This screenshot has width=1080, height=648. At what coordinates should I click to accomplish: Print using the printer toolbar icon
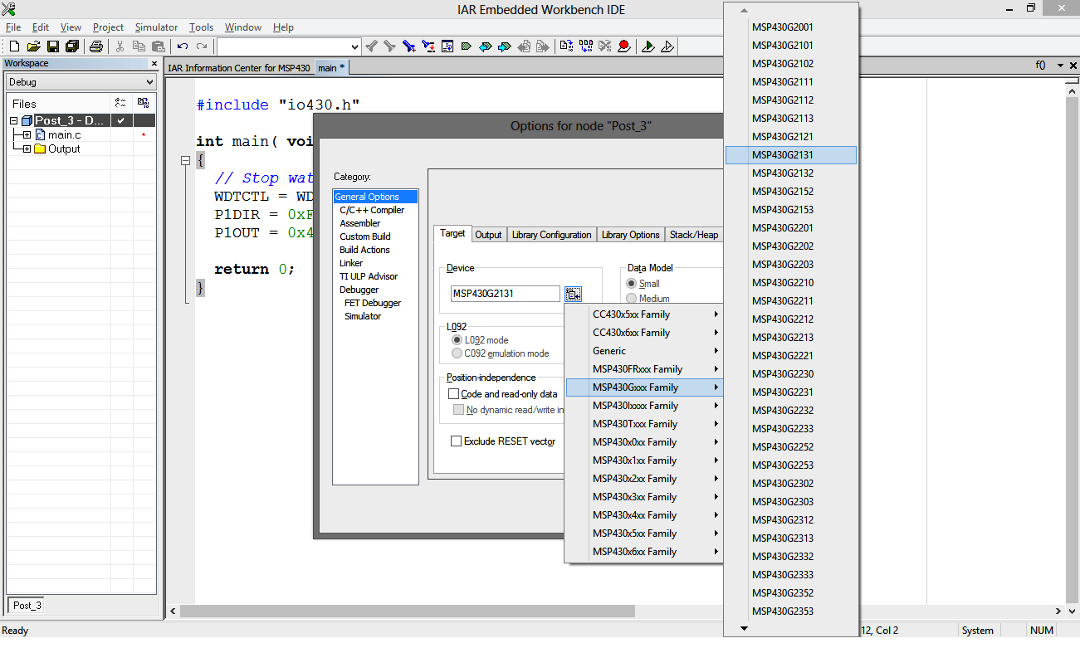(96, 47)
